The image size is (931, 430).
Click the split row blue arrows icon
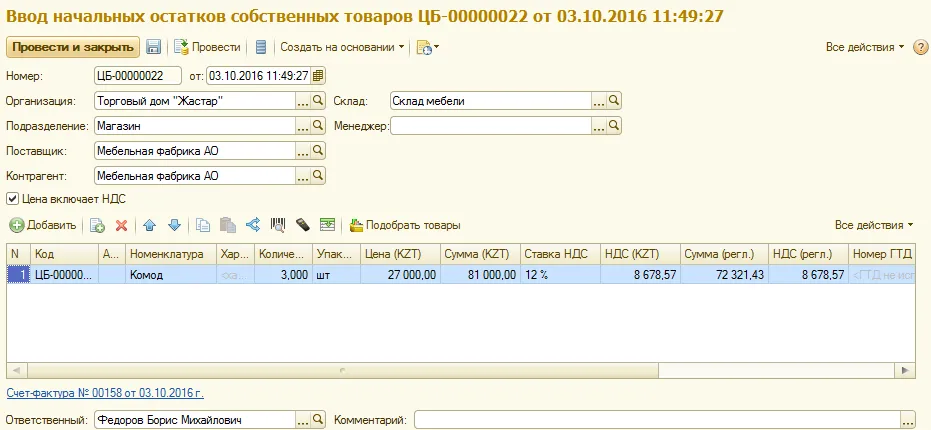pos(253,225)
